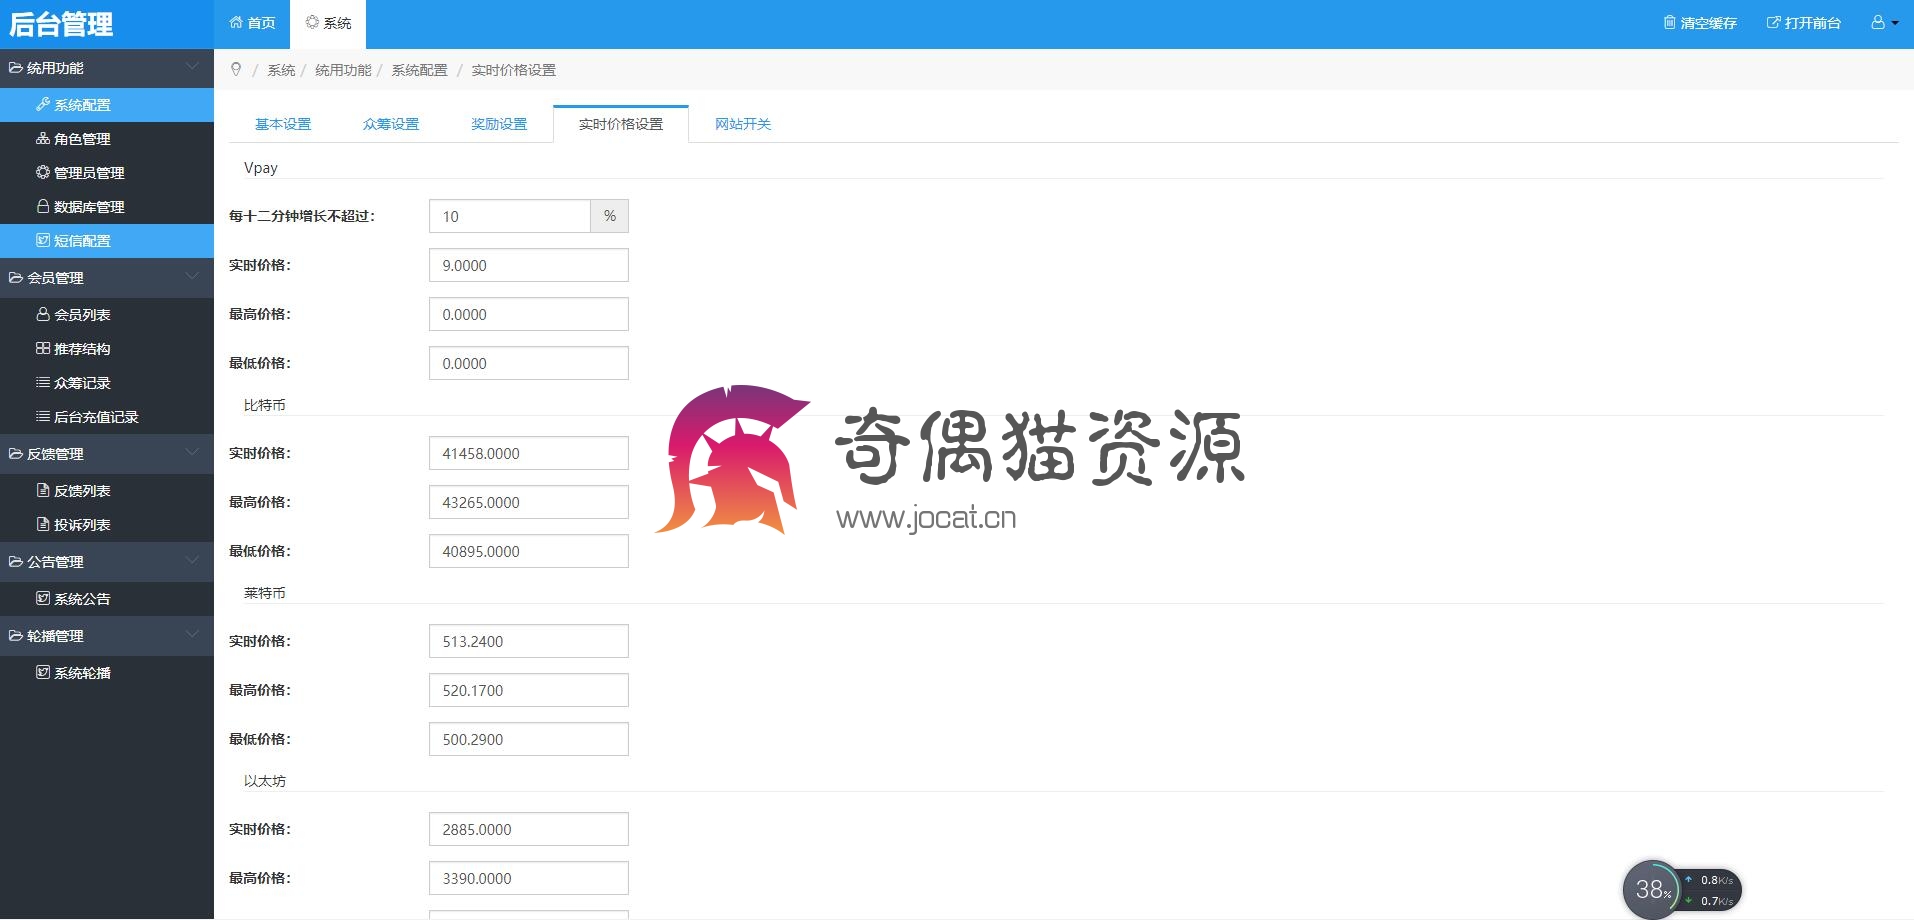Click the 莱特币 最高价格 field 520.1700

coord(529,690)
